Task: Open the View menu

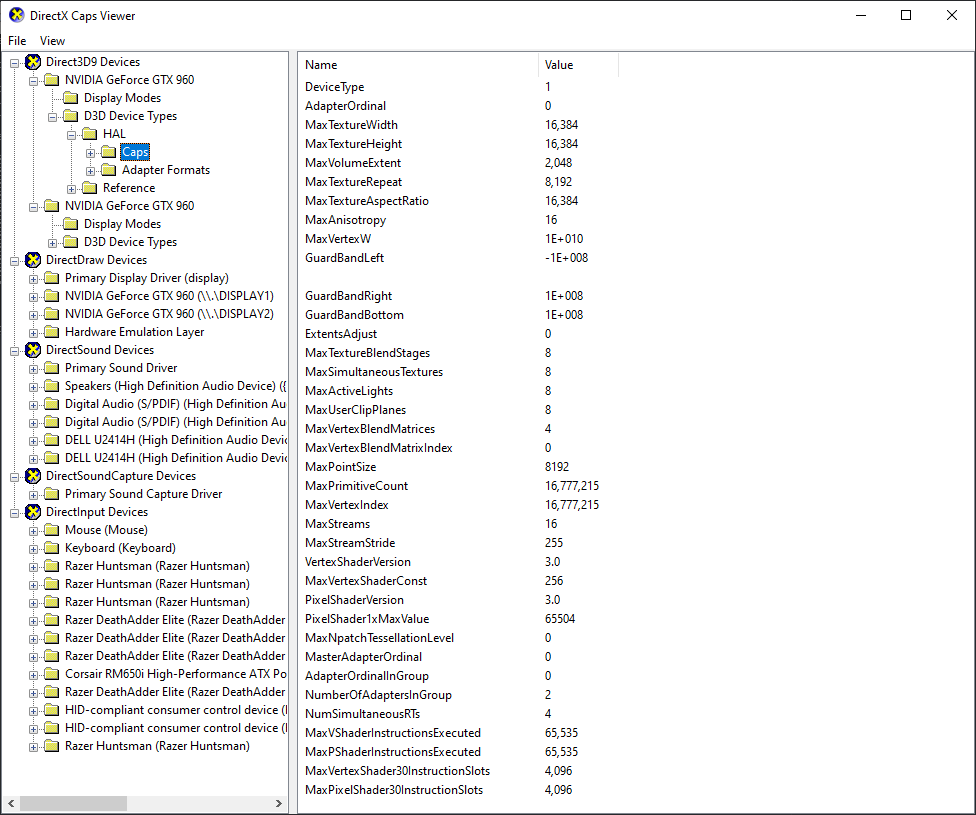Action: pyautogui.click(x=52, y=40)
